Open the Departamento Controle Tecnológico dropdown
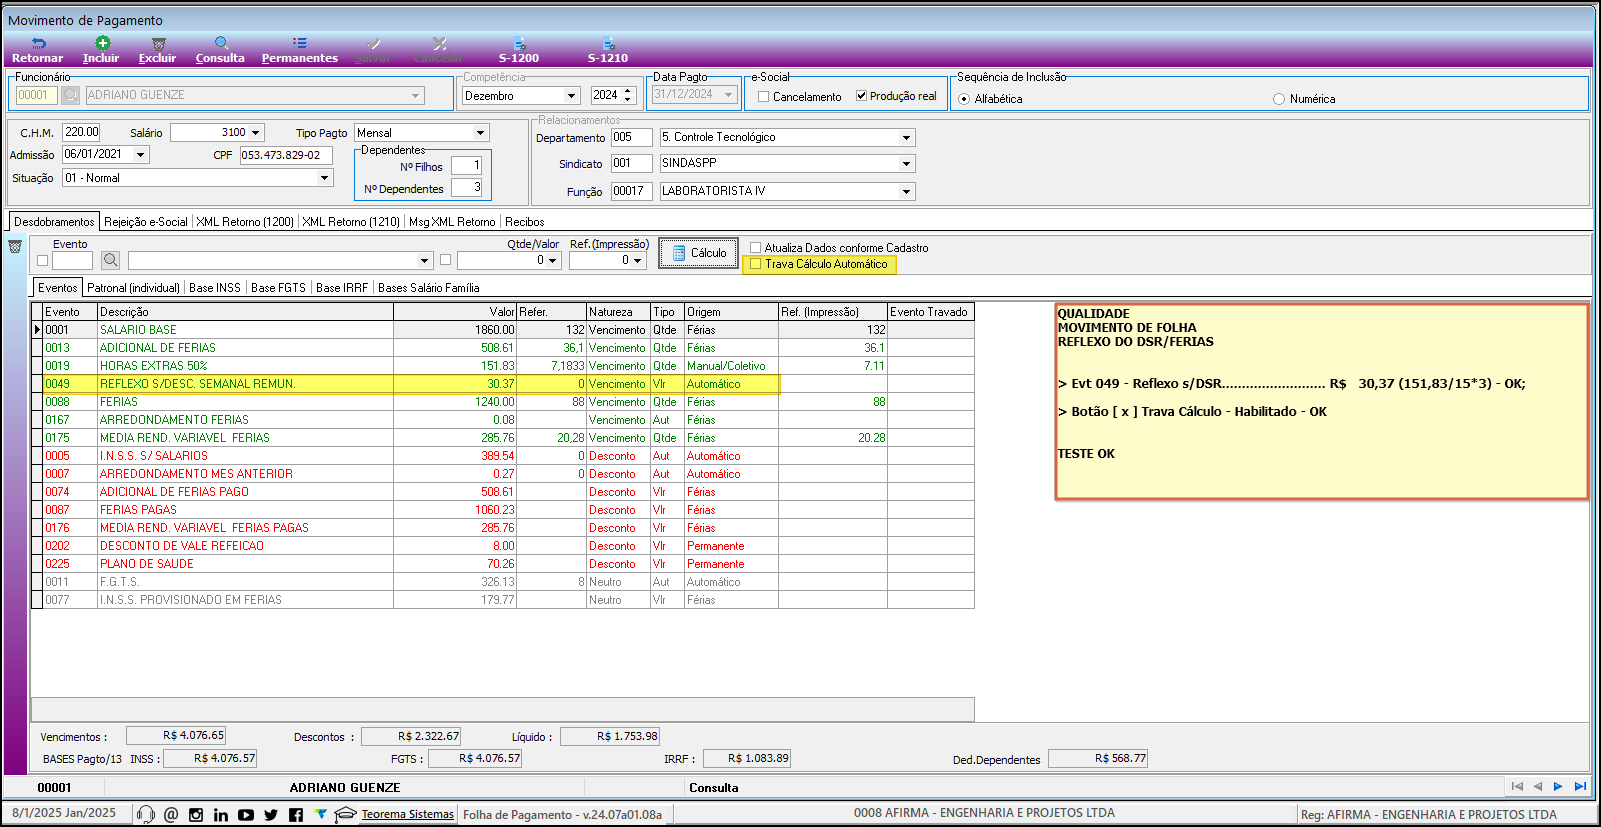This screenshot has width=1601, height=827. click(x=907, y=138)
